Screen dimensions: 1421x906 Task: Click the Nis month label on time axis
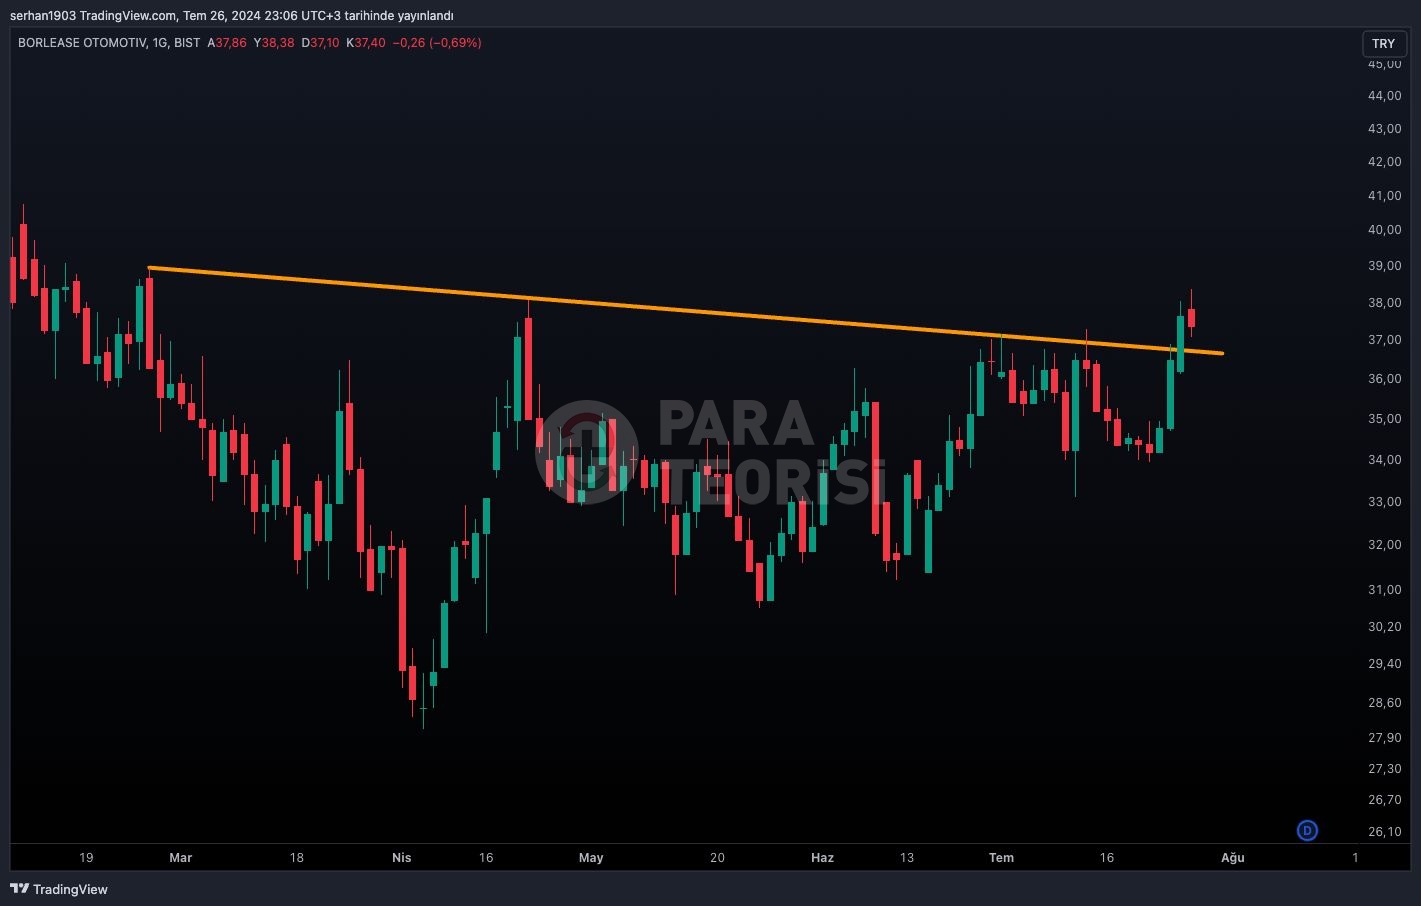click(402, 858)
